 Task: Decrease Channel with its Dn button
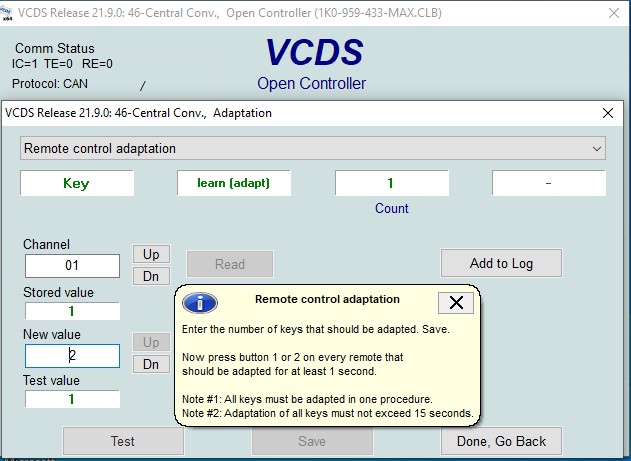tap(151, 276)
